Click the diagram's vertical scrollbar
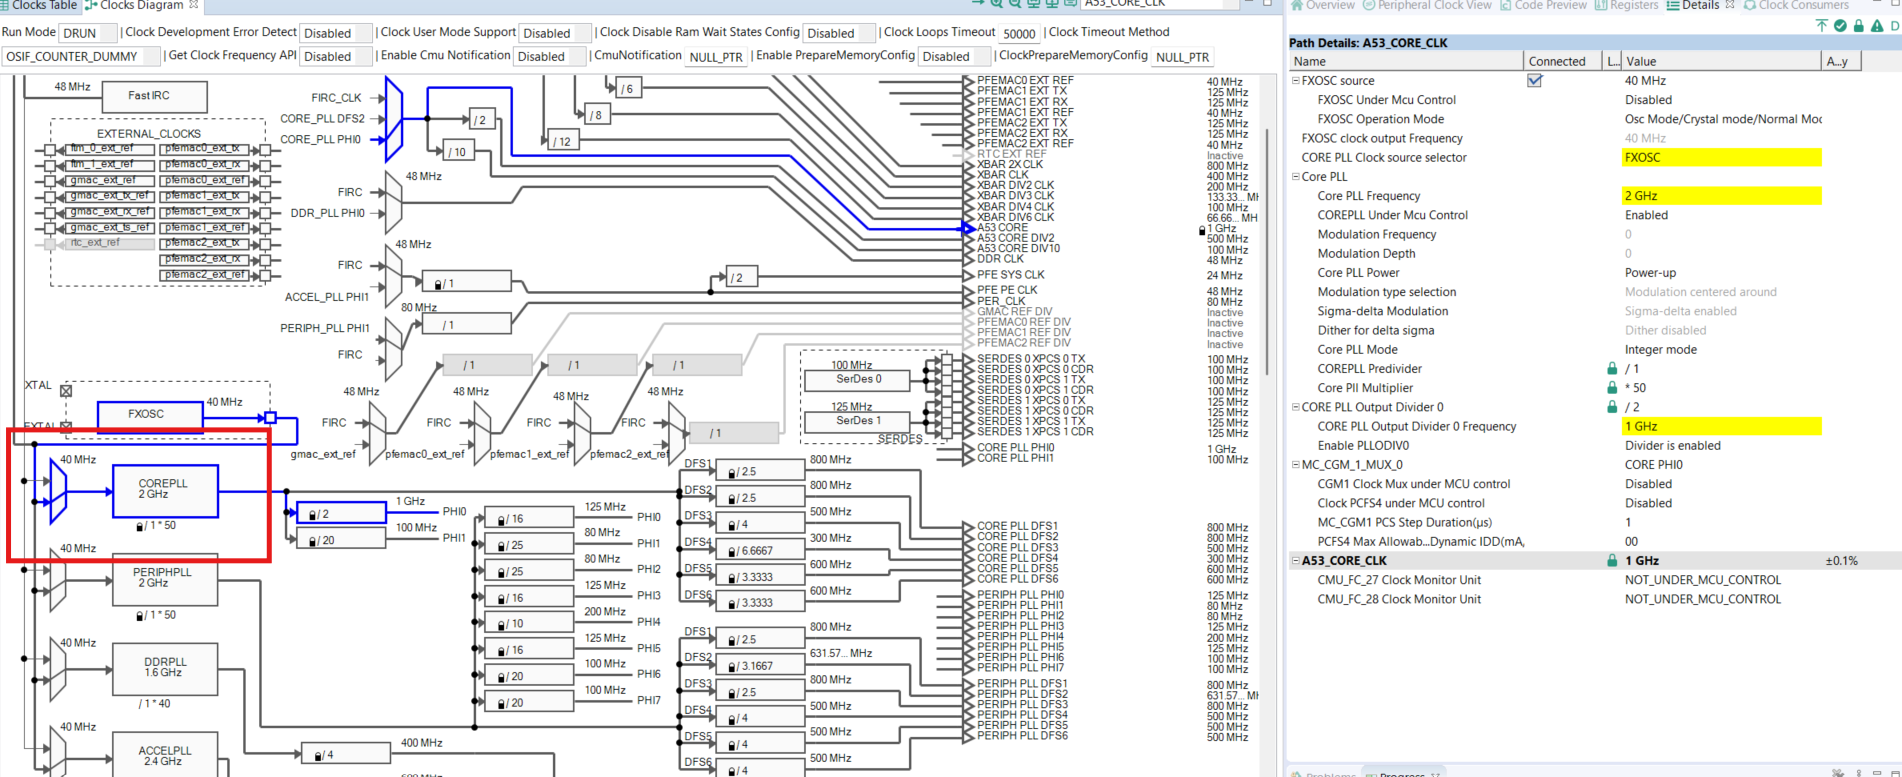 [1267, 250]
